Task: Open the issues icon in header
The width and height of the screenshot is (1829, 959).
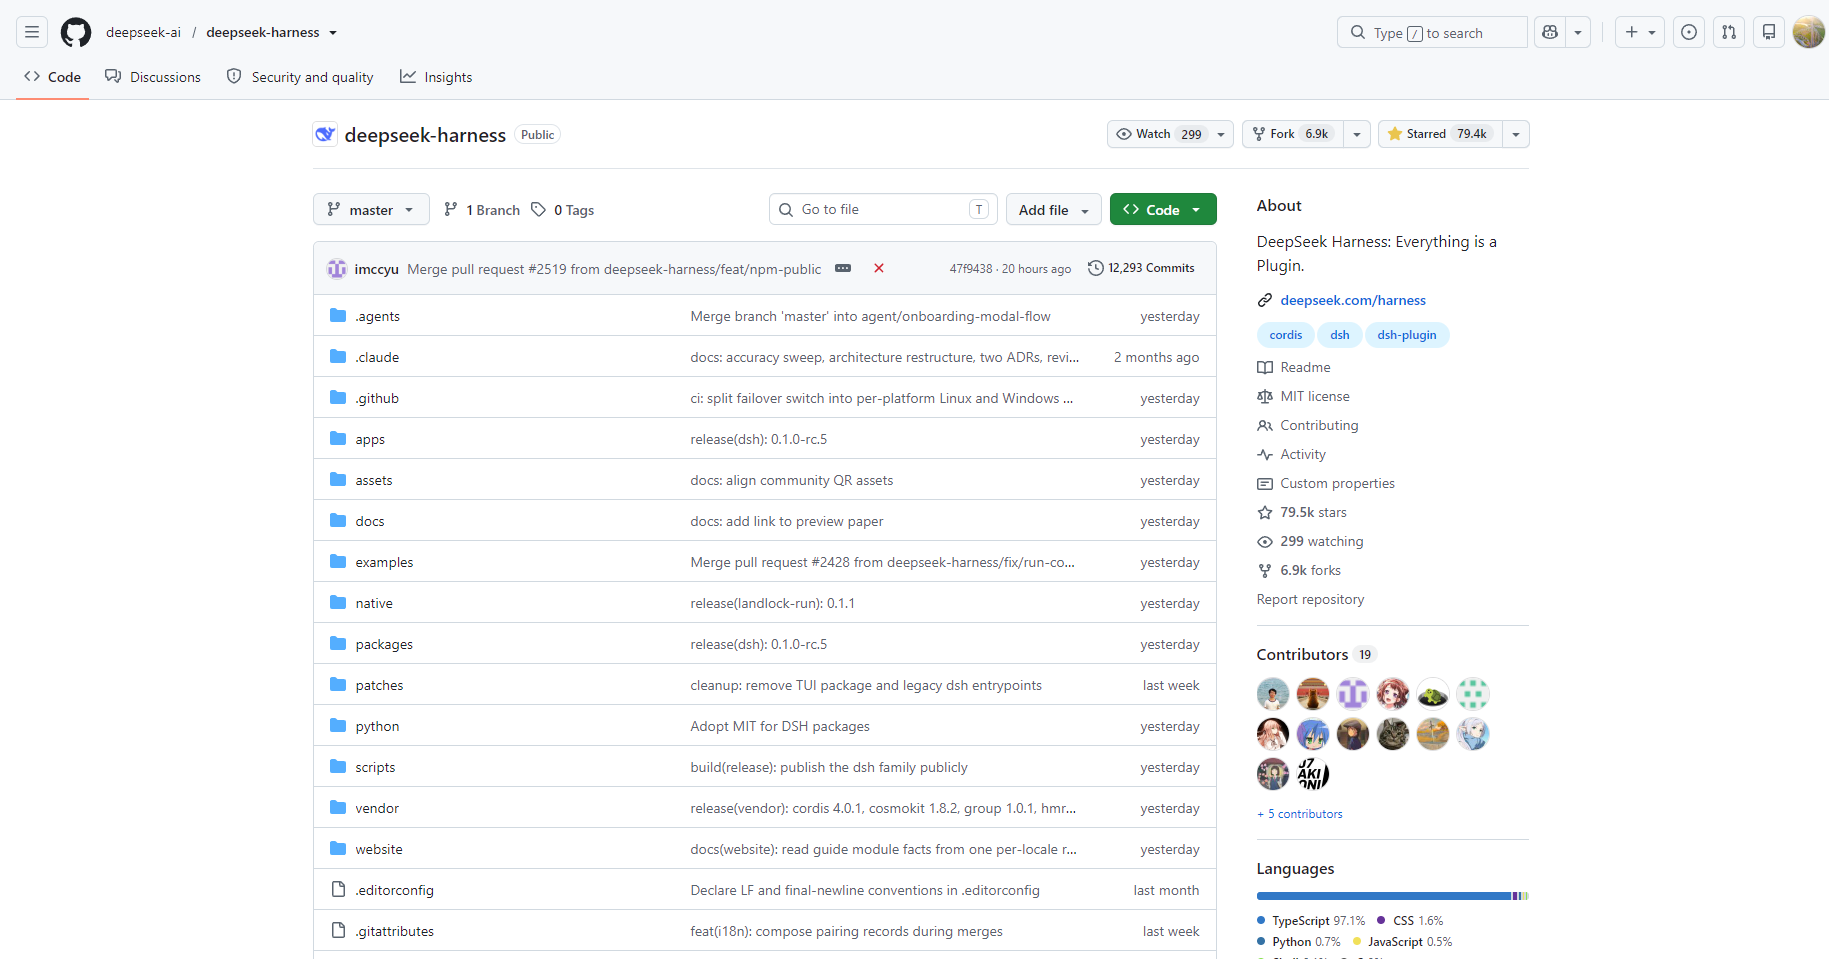Action: point(1689,32)
